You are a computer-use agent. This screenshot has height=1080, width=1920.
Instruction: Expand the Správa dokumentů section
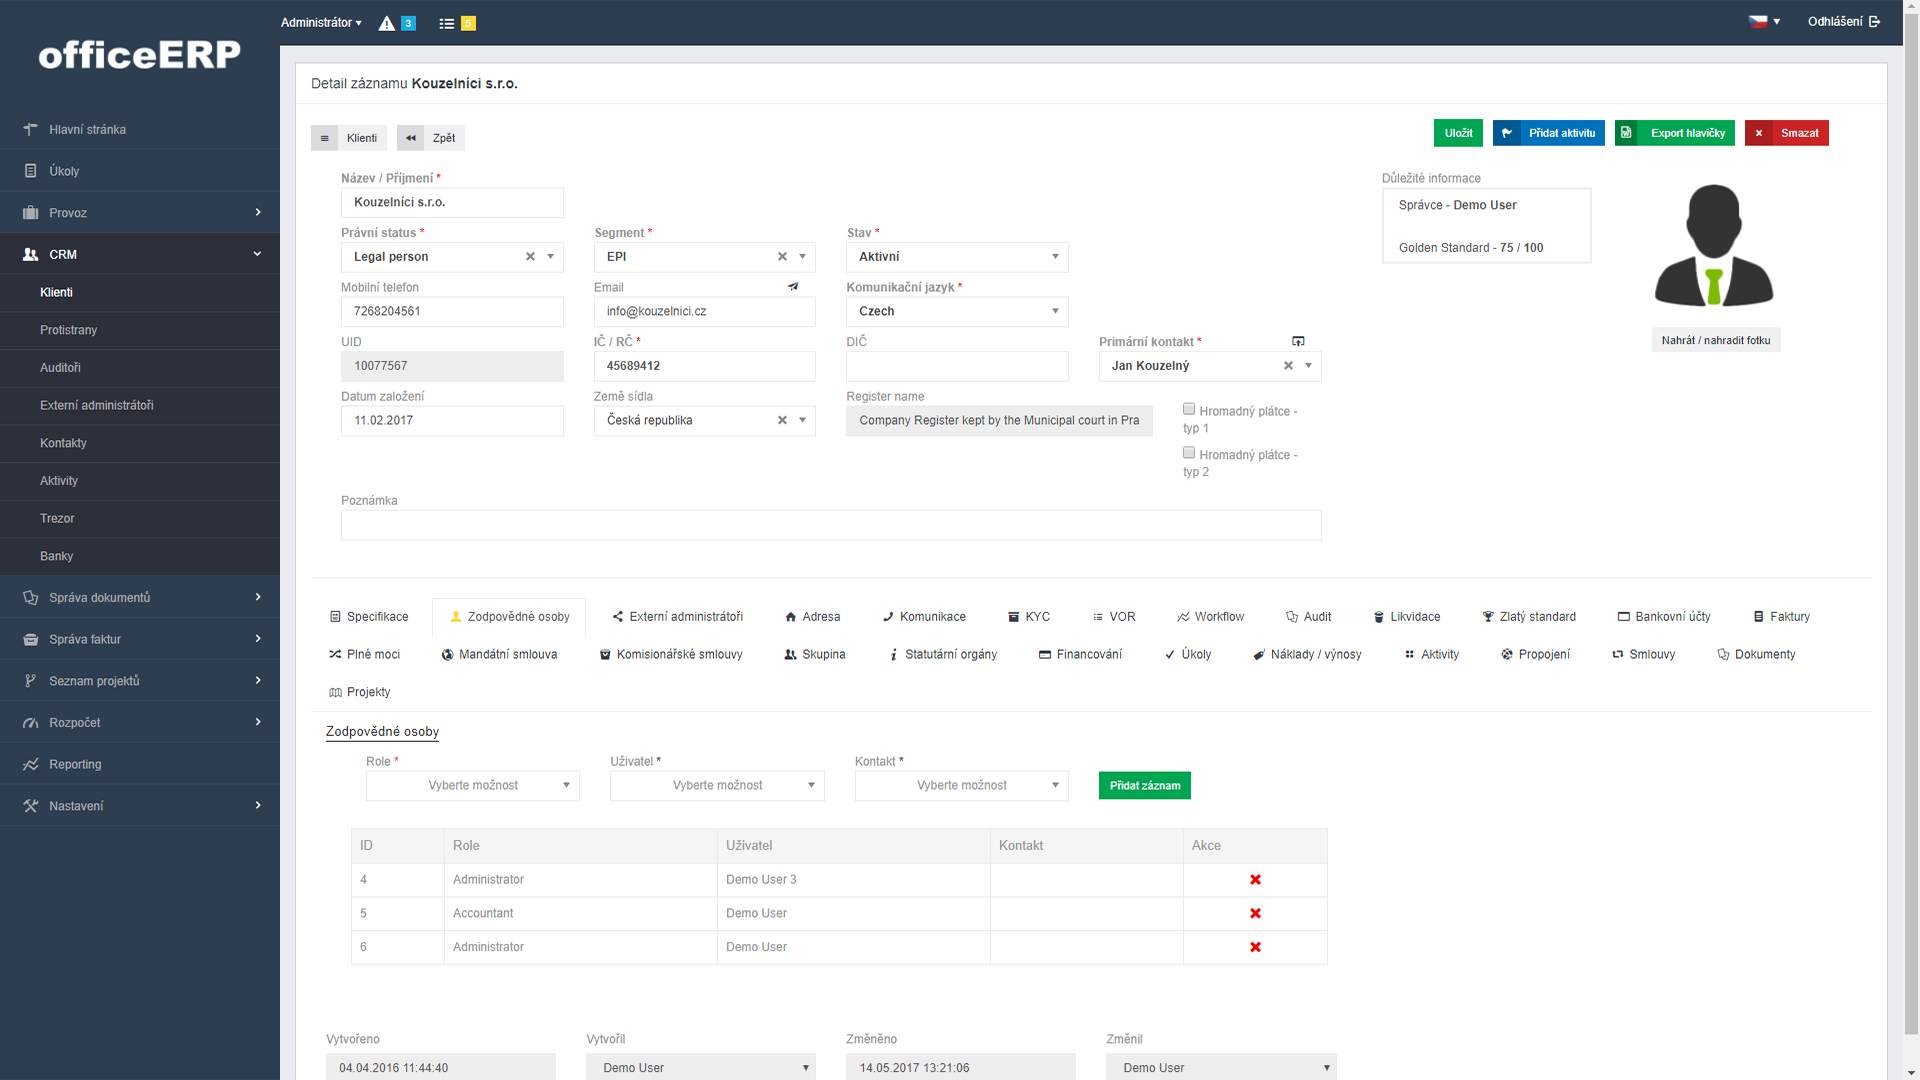tap(140, 598)
